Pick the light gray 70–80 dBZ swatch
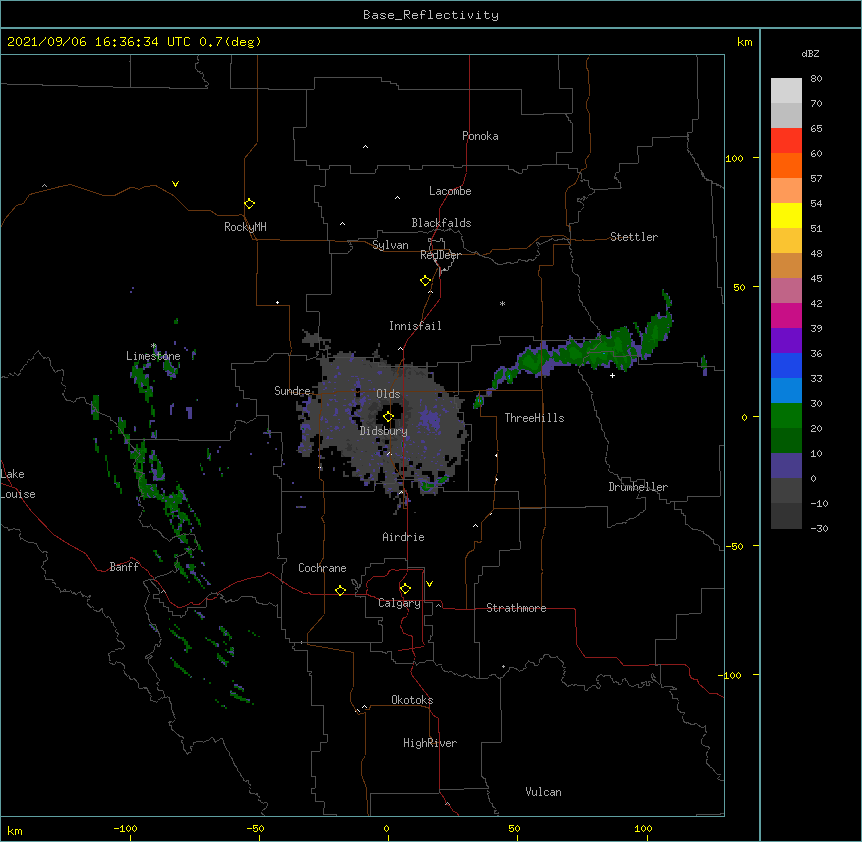The height and width of the screenshot is (842, 862). [786, 91]
